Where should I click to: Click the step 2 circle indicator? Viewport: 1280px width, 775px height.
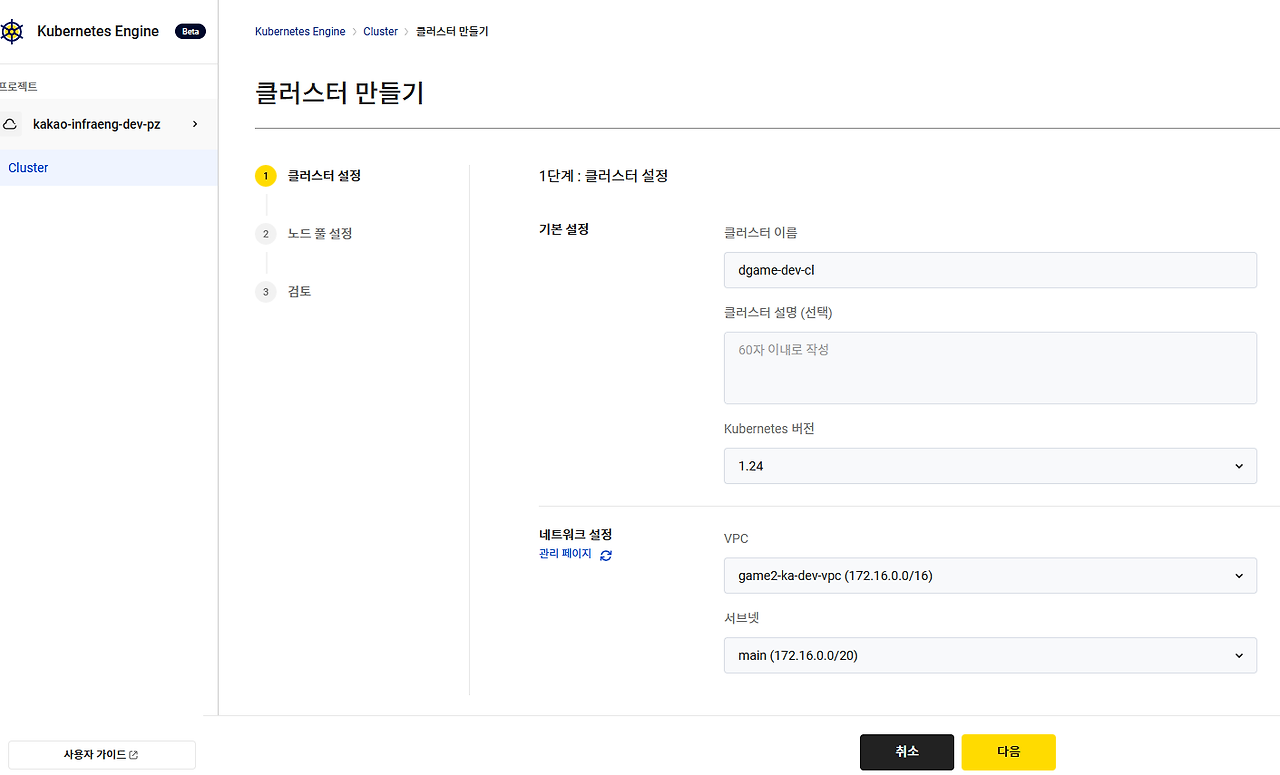coord(265,234)
